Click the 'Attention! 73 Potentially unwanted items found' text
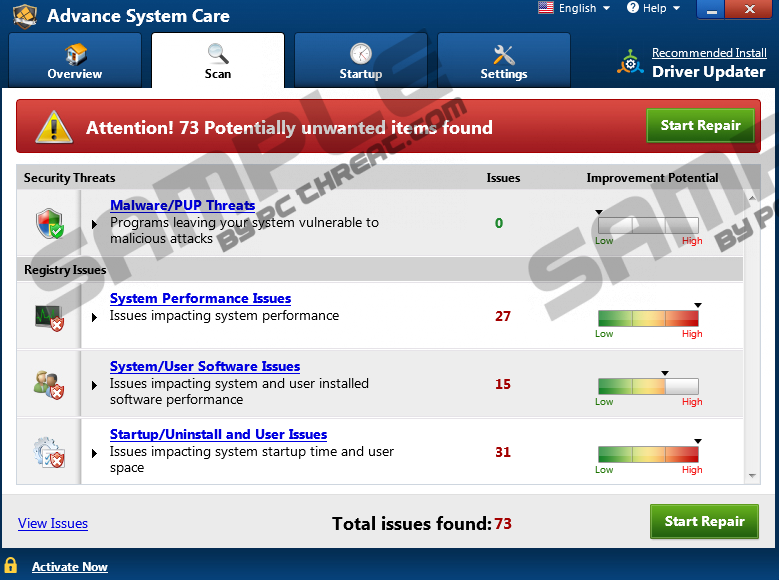Image resolution: width=779 pixels, height=580 pixels. (289, 128)
